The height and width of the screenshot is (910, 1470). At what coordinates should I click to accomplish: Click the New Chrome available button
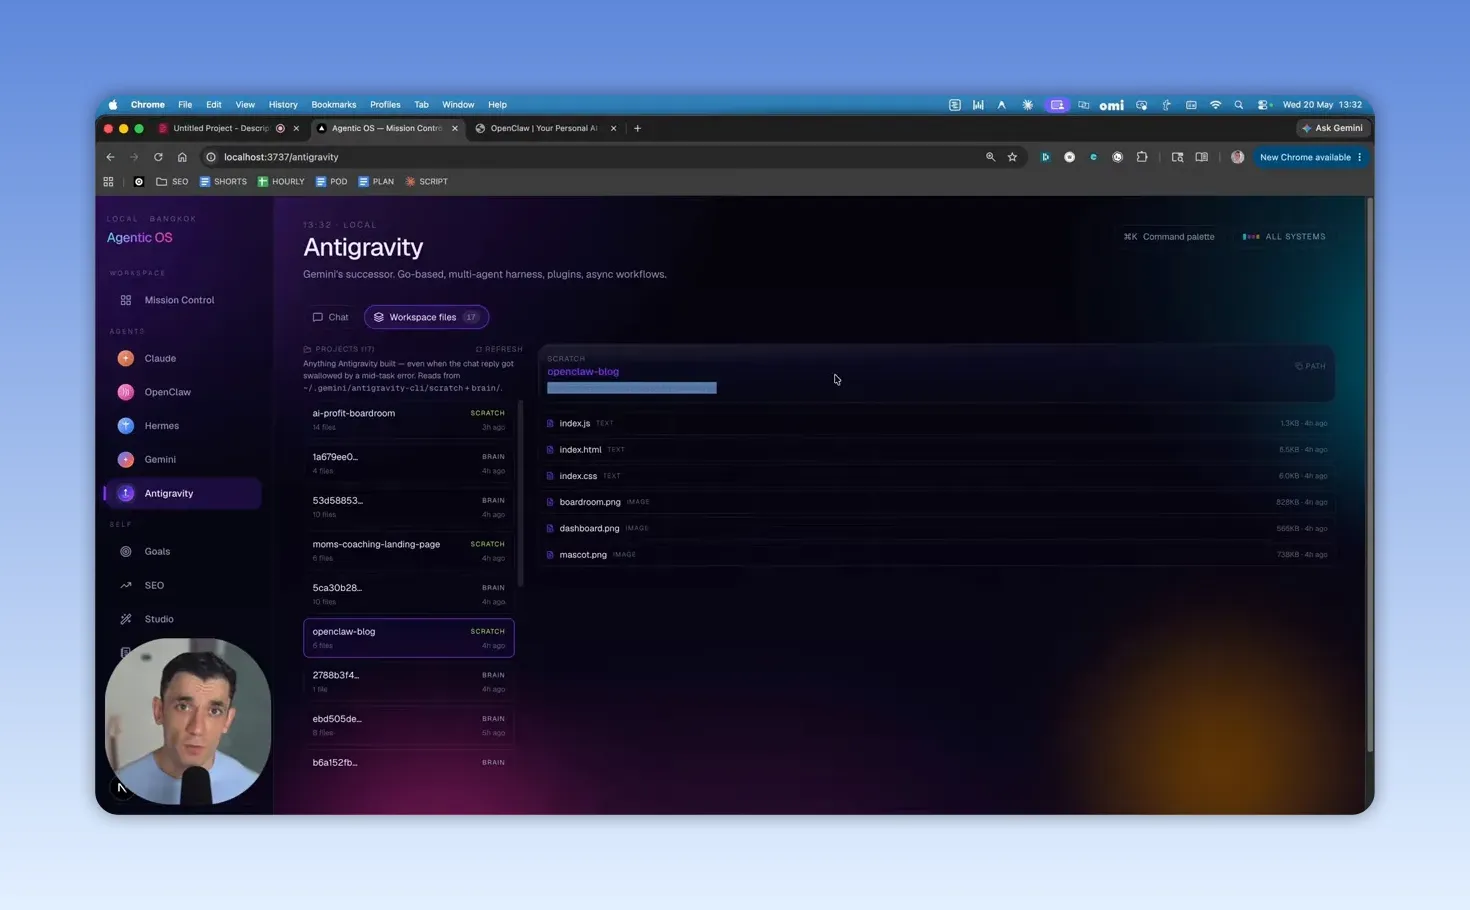click(x=1311, y=157)
